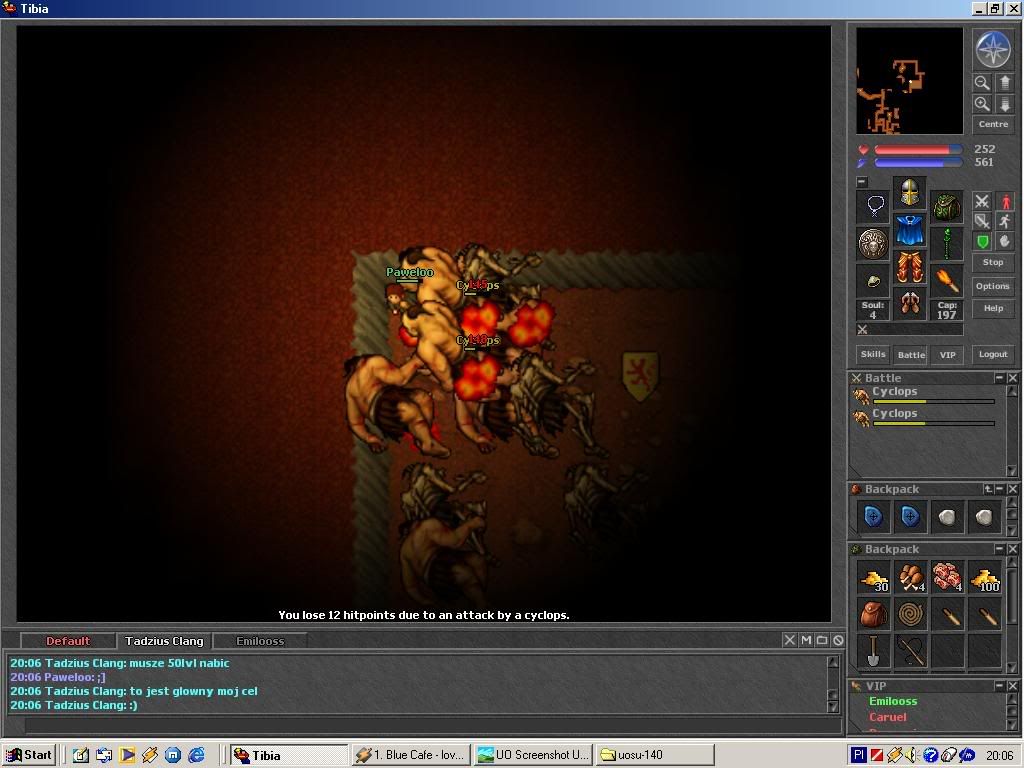Open the Help window
Viewport: 1024px width, 768px height.
(993, 308)
